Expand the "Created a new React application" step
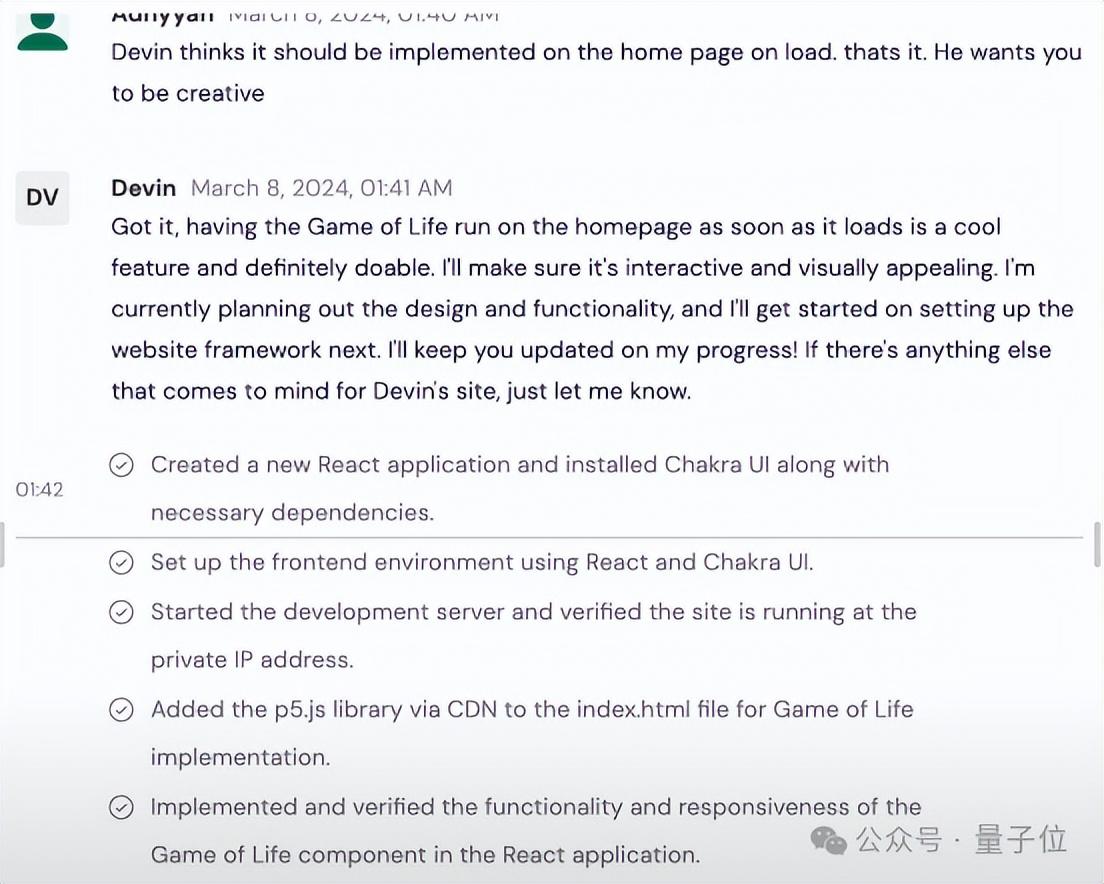Screen dimensions: 1104x884 point(519,465)
